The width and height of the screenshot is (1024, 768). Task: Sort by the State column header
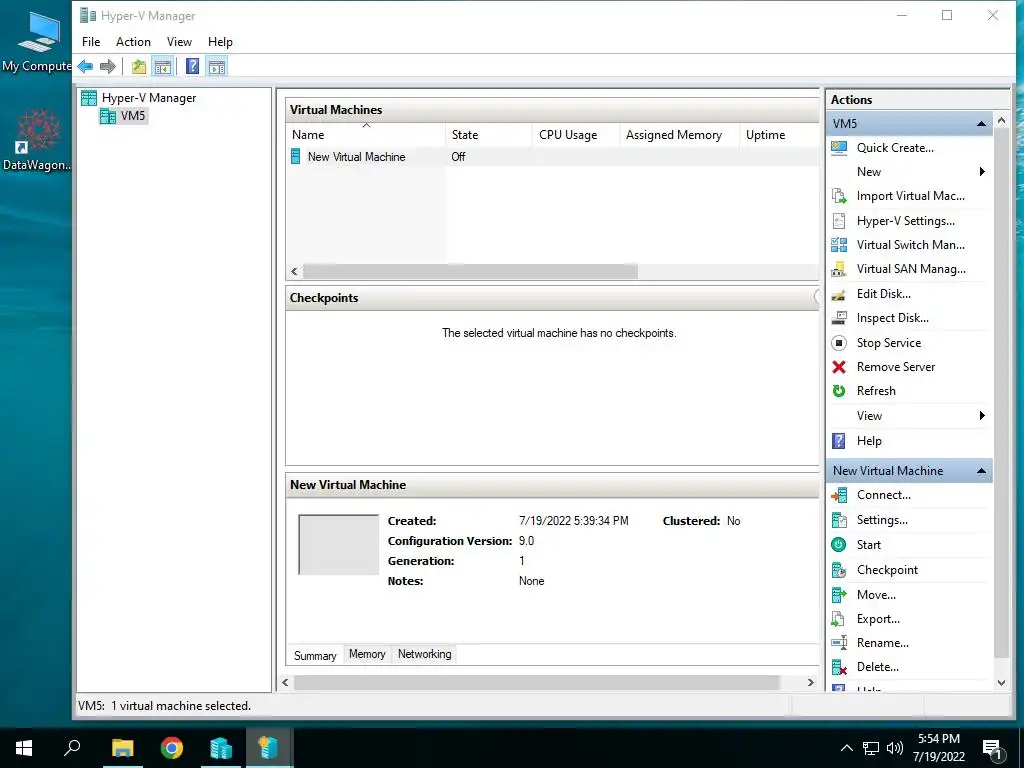pyautogui.click(x=488, y=135)
